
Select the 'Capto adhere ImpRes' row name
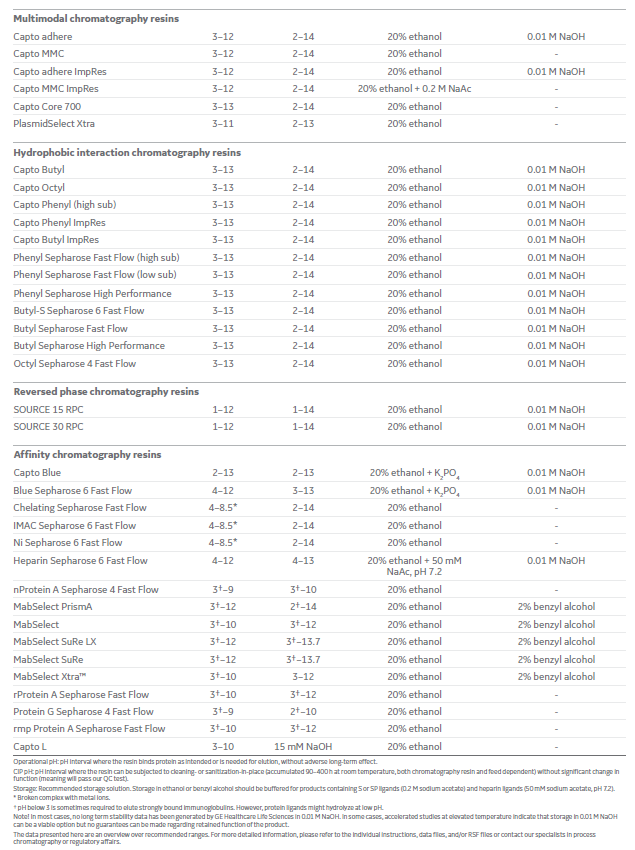[60, 72]
